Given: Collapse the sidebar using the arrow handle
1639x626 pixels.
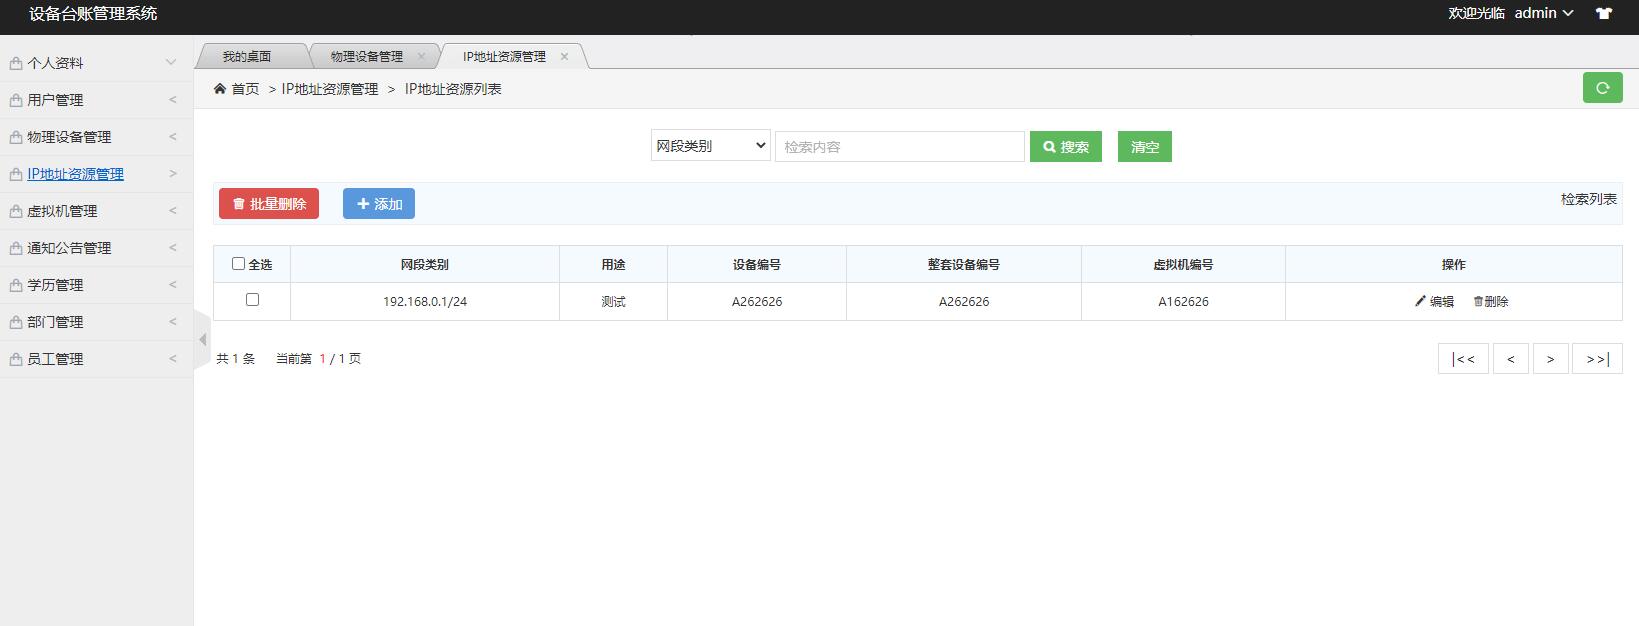Looking at the screenshot, I should 202,340.
